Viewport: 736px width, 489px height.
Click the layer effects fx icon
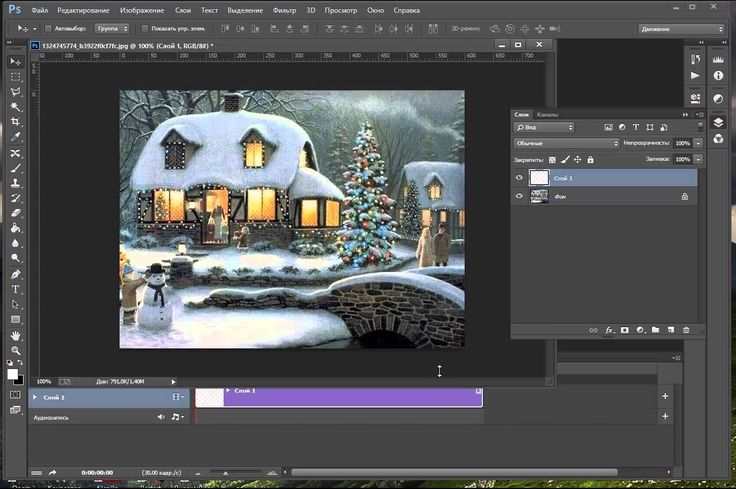609,330
